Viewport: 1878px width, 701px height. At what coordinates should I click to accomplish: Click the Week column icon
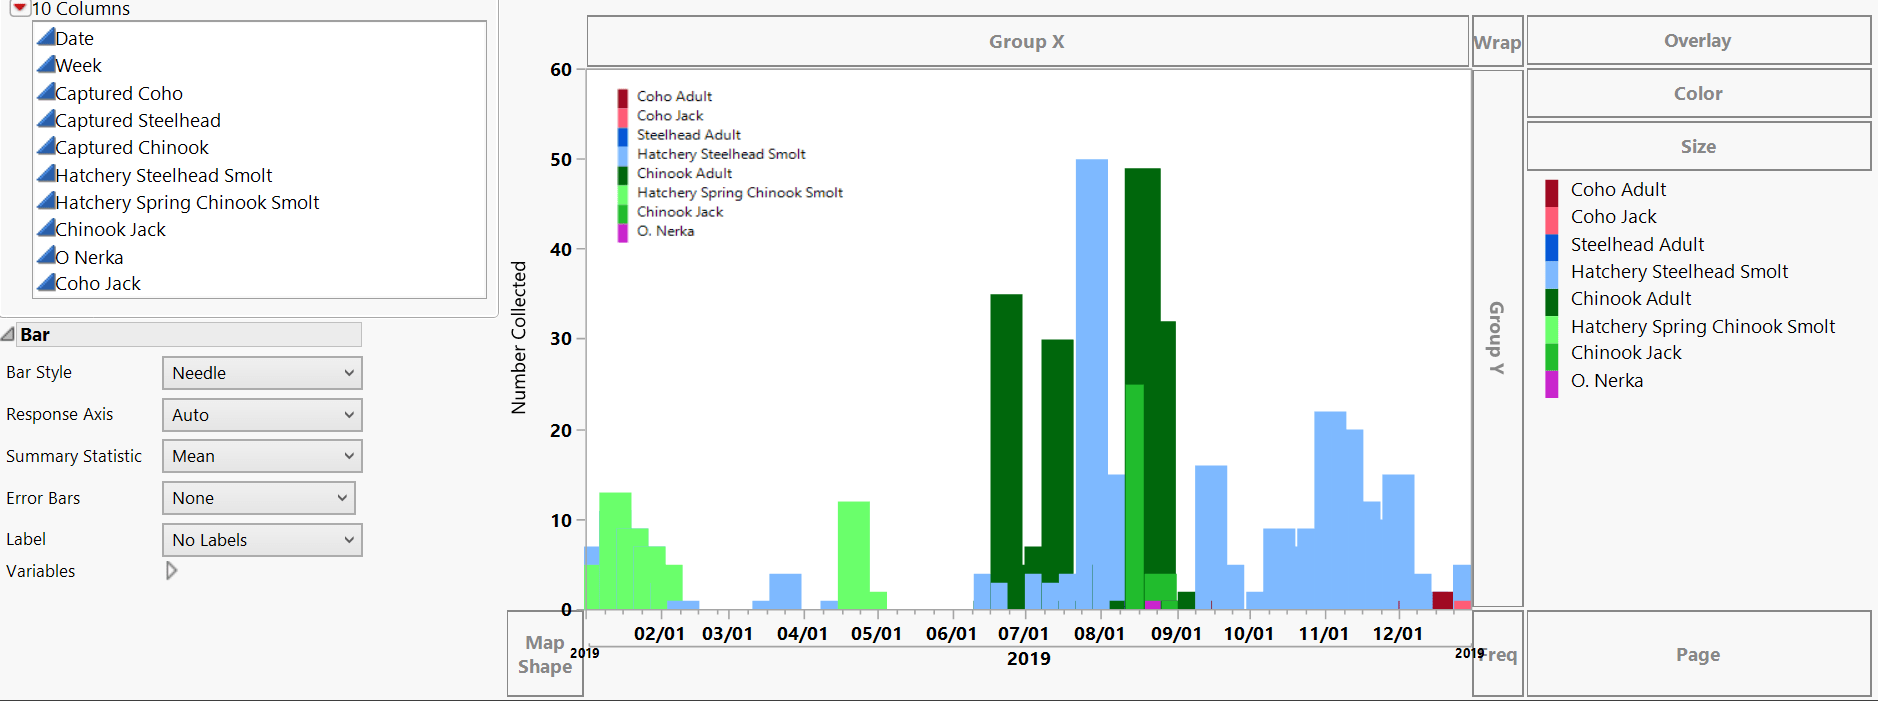46,64
